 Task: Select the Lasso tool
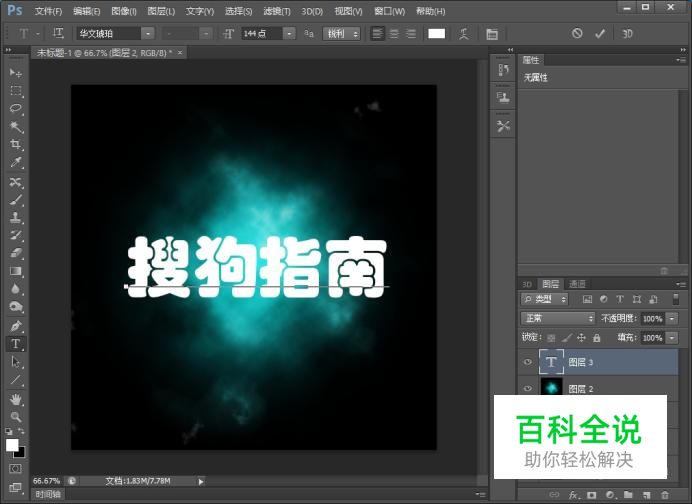tap(15, 109)
